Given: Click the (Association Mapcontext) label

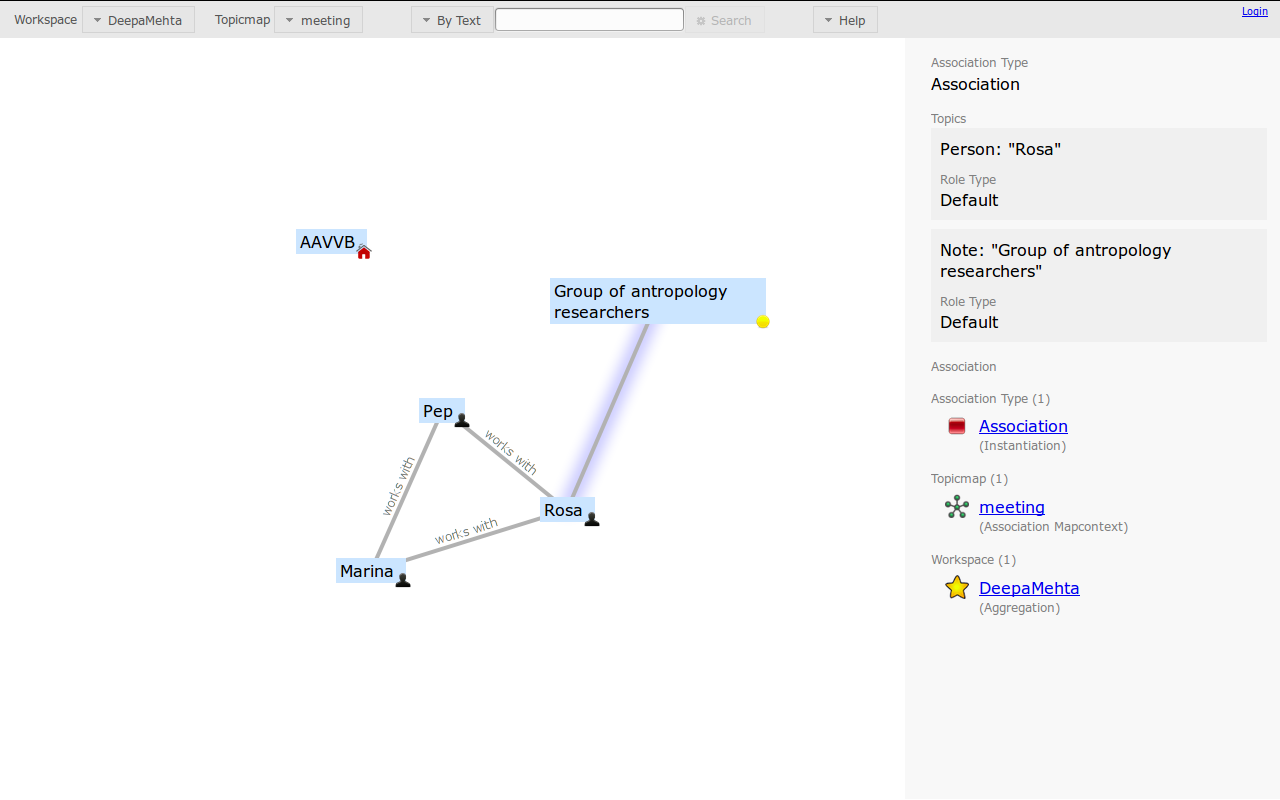Looking at the screenshot, I should pos(1053,527).
